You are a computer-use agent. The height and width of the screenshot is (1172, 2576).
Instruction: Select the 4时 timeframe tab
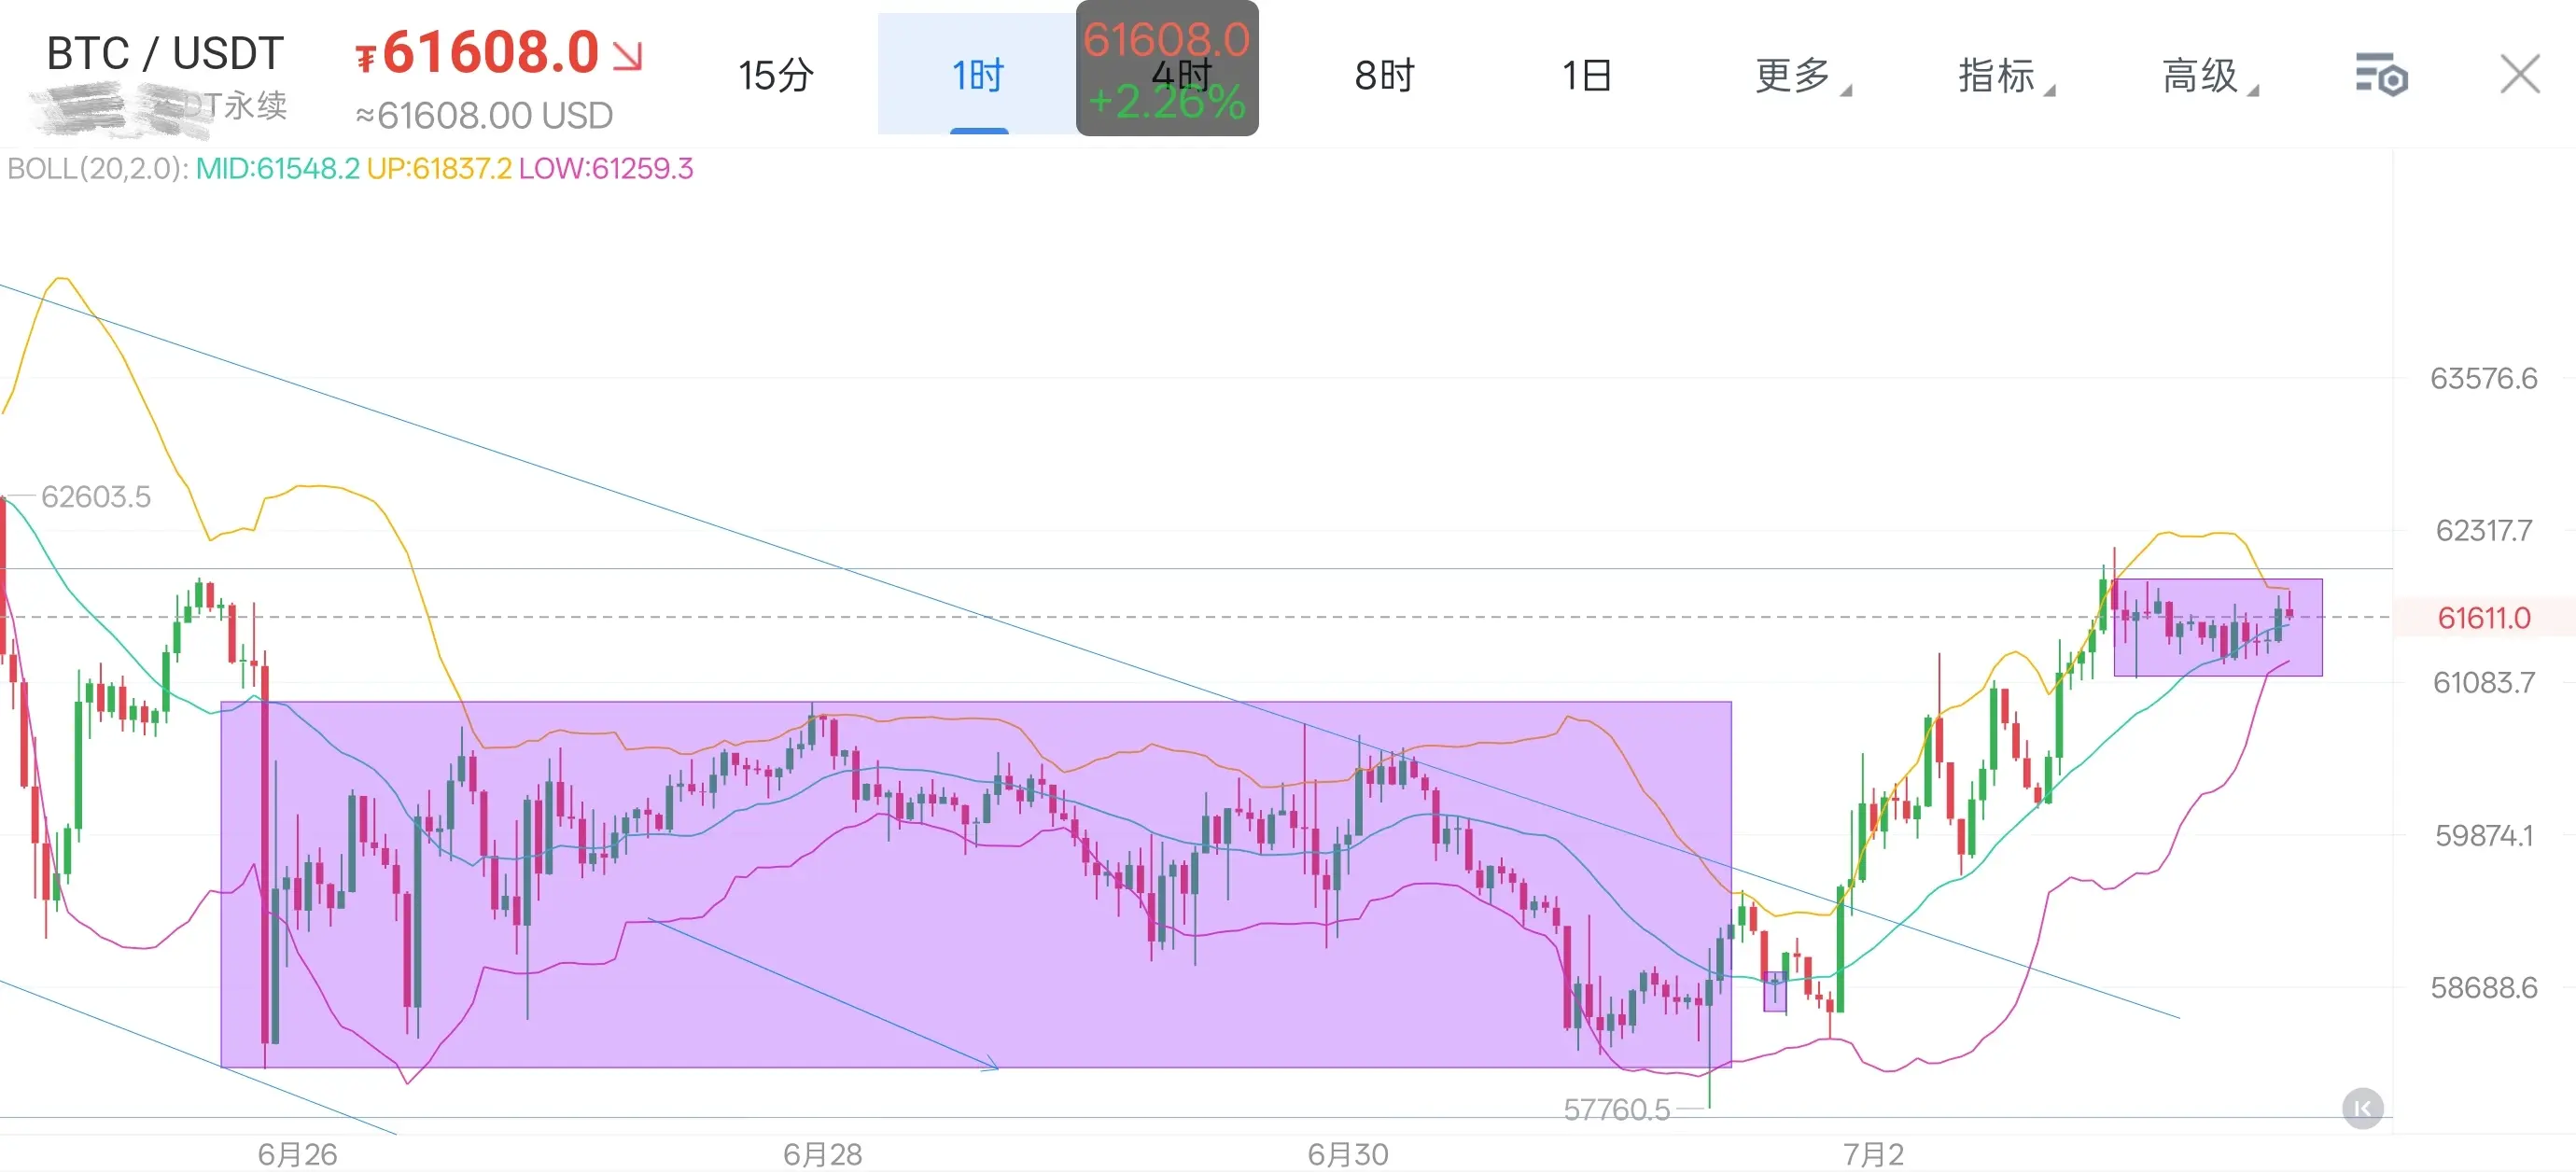click(x=1181, y=75)
